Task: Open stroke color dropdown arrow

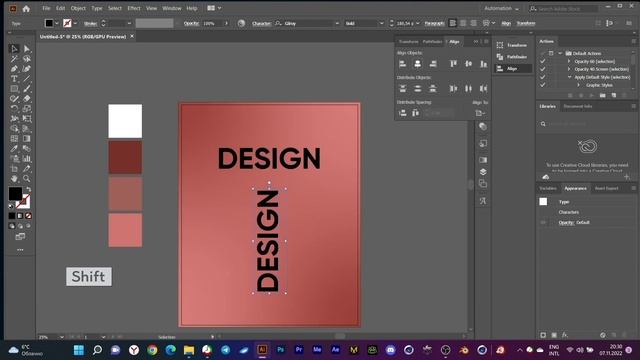Action: 75,23
